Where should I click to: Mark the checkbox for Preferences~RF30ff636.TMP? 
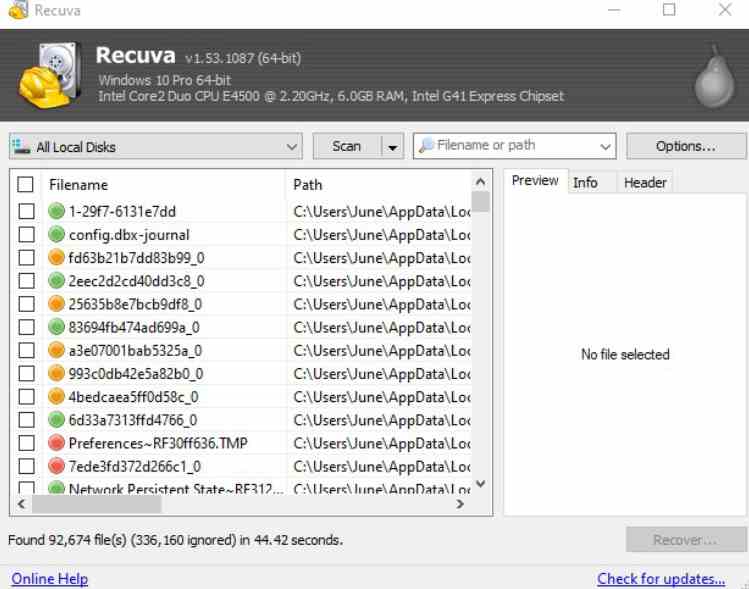tap(26, 442)
